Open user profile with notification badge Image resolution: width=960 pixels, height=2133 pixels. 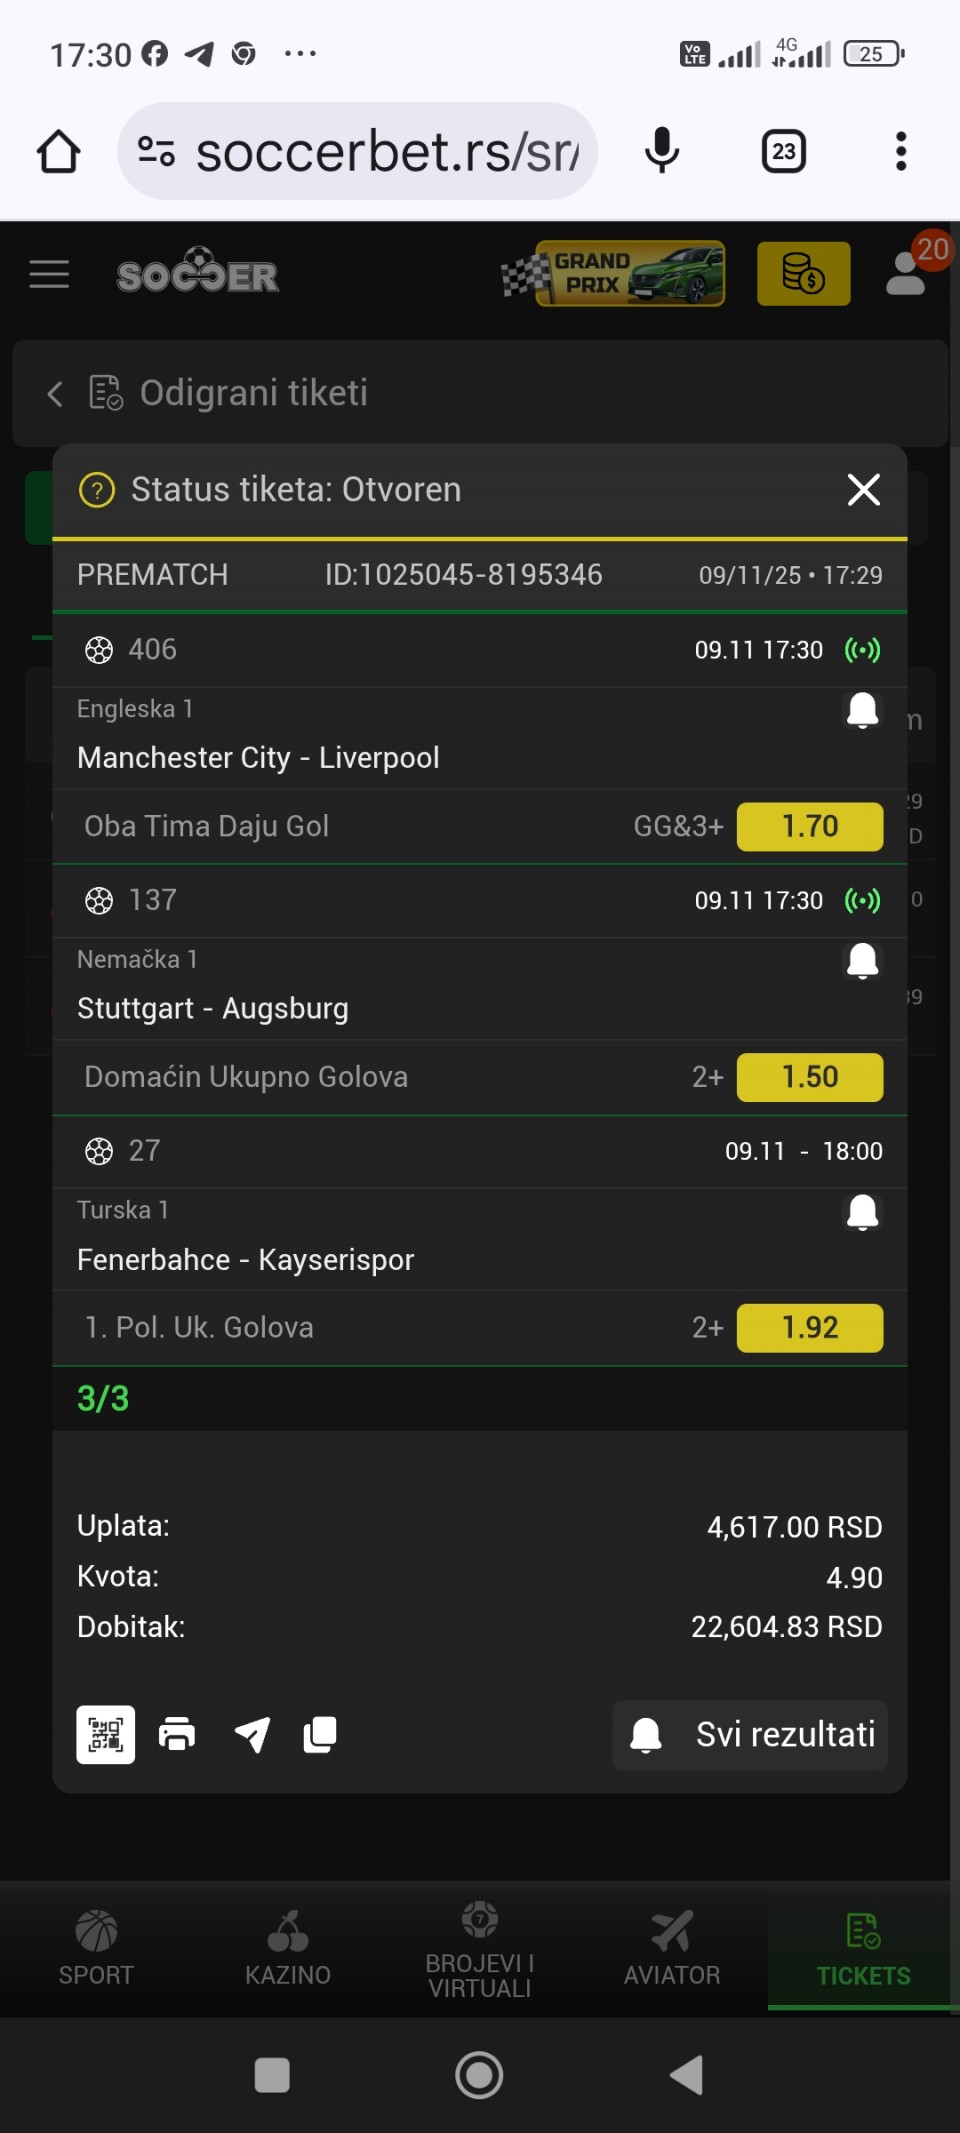coord(908,274)
